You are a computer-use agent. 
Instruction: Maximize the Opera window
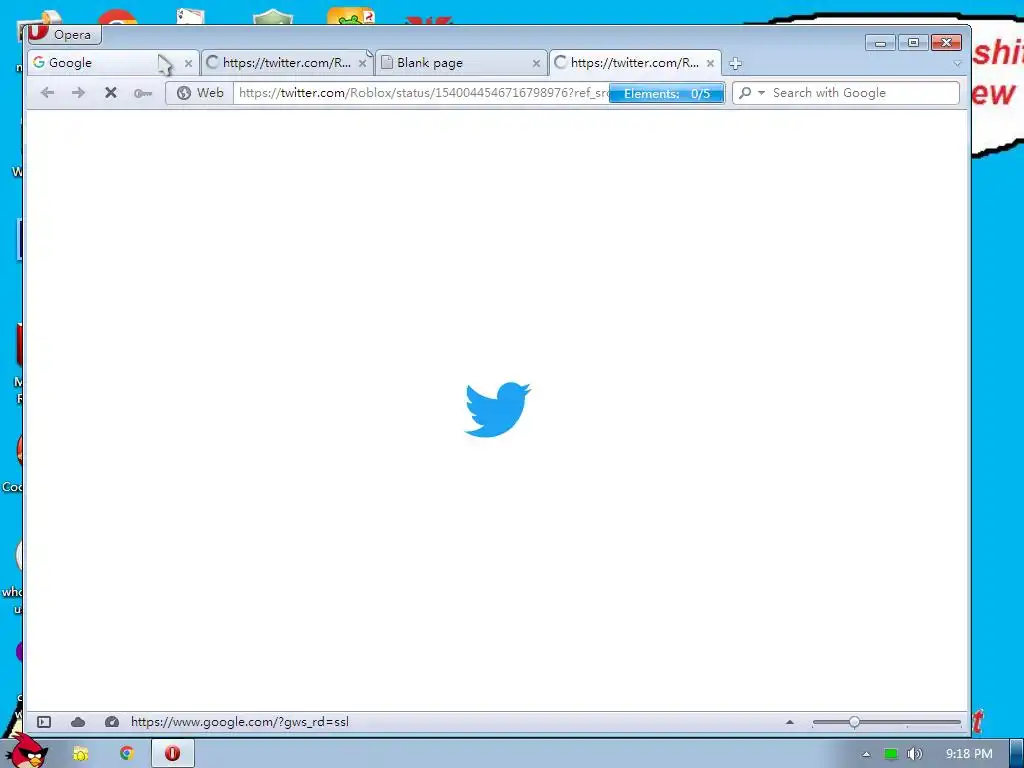[x=914, y=43]
